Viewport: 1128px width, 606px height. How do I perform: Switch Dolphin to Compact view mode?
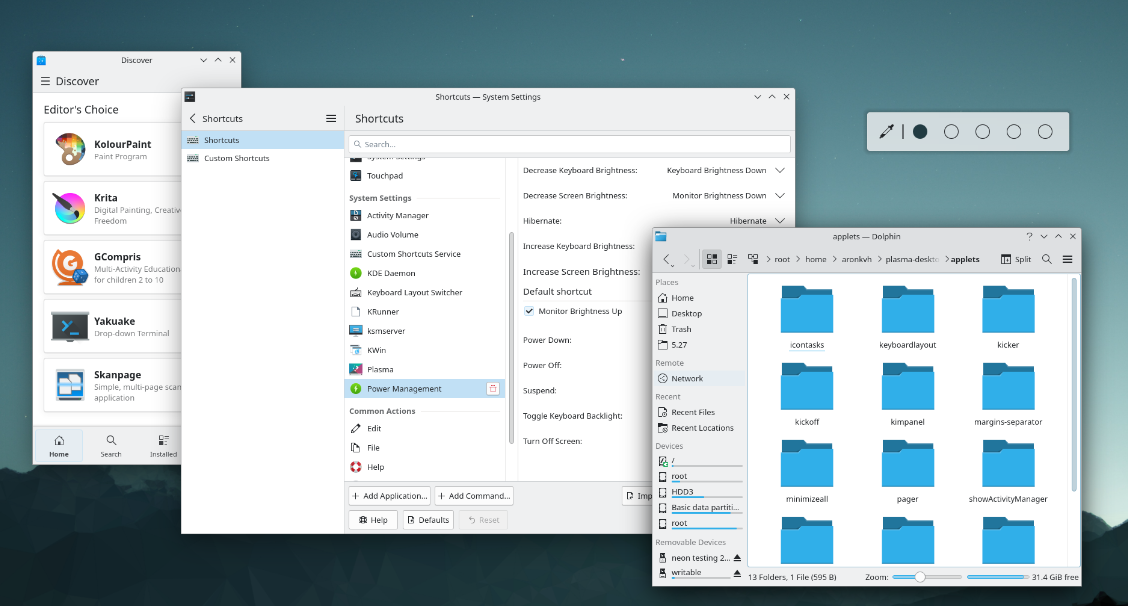pyautogui.click(x=732, y=259)
